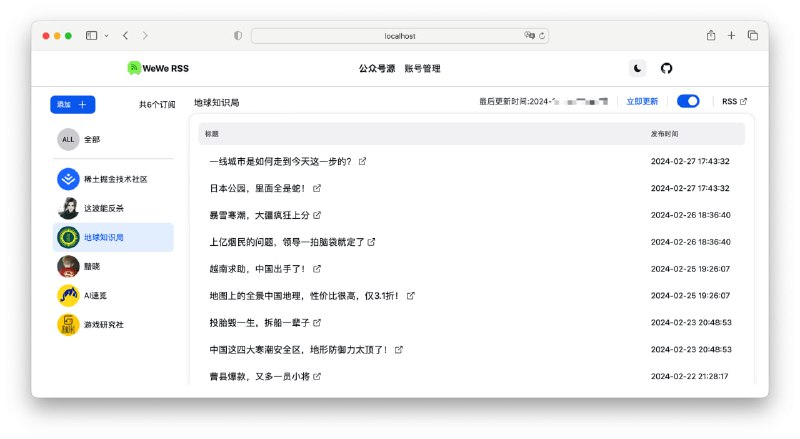The height and width of the screenshot is (439, 800).
Task: Click the WeWe RSS logo
Action: 158,68
